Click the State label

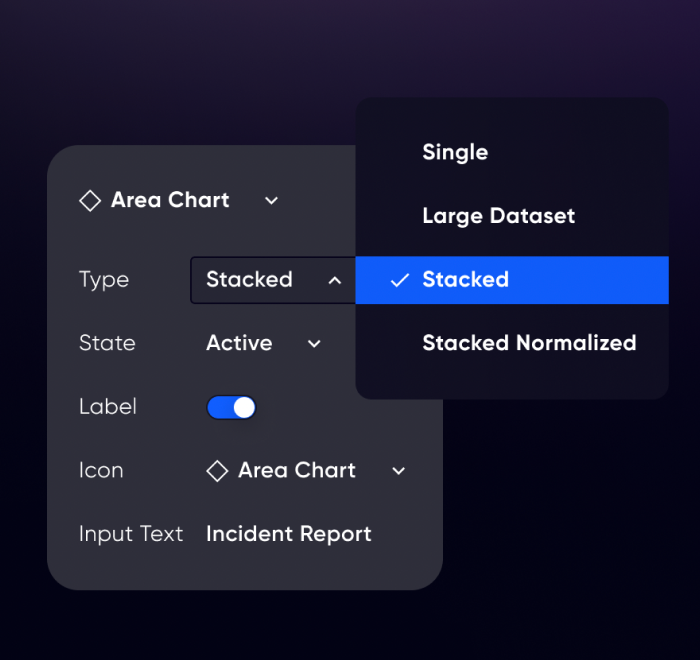coord(107,343)
